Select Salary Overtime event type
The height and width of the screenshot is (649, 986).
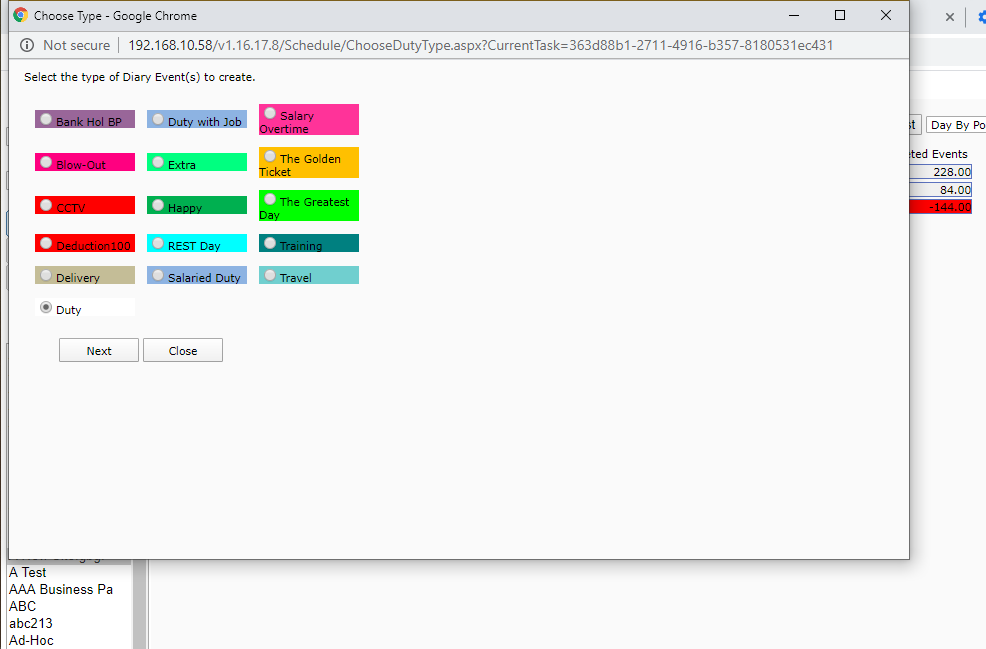point(270,114)
